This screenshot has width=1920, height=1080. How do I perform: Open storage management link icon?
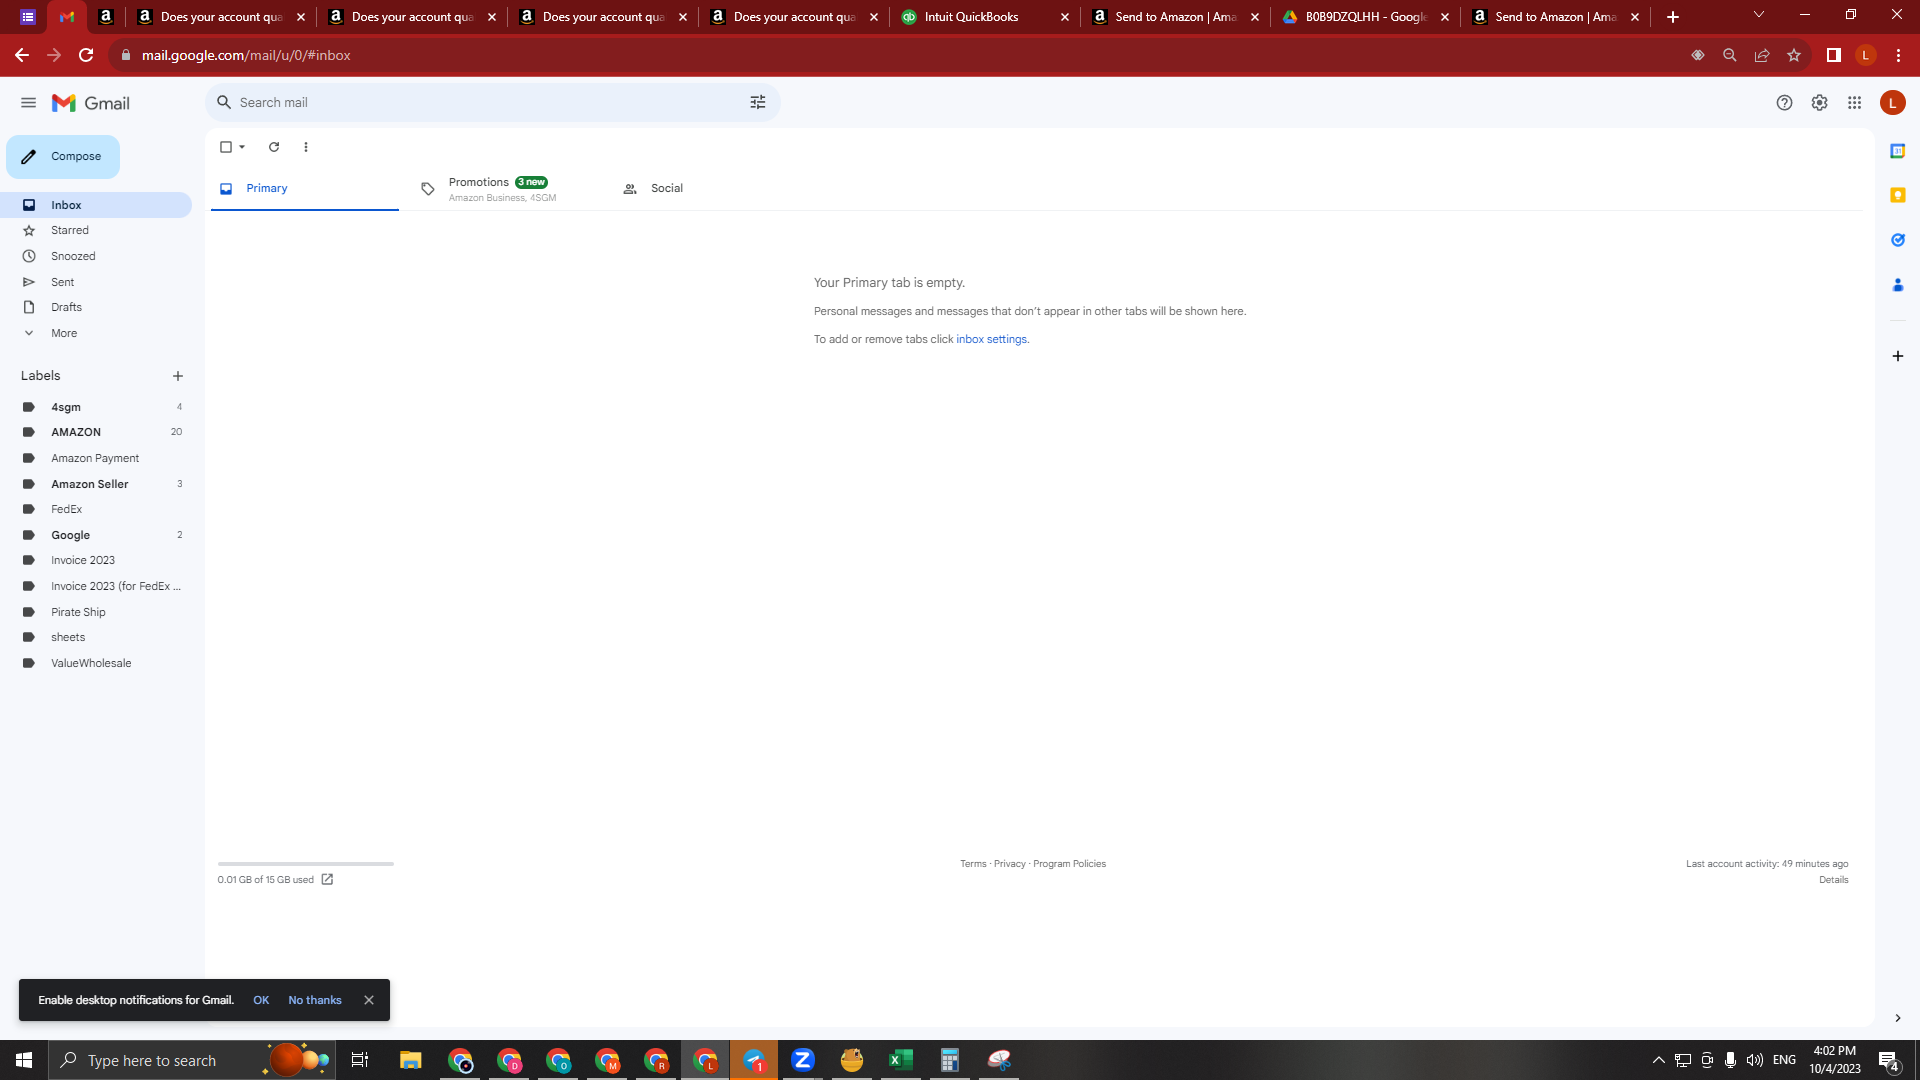pos(327,880)
